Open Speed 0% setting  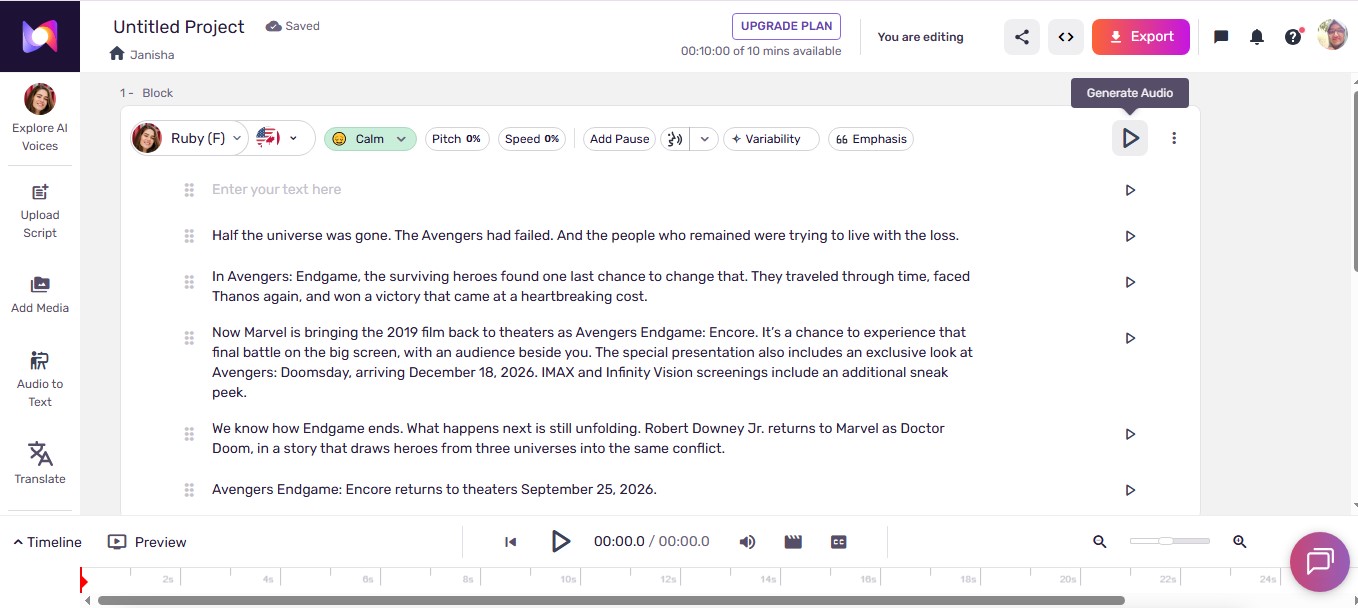532,139
